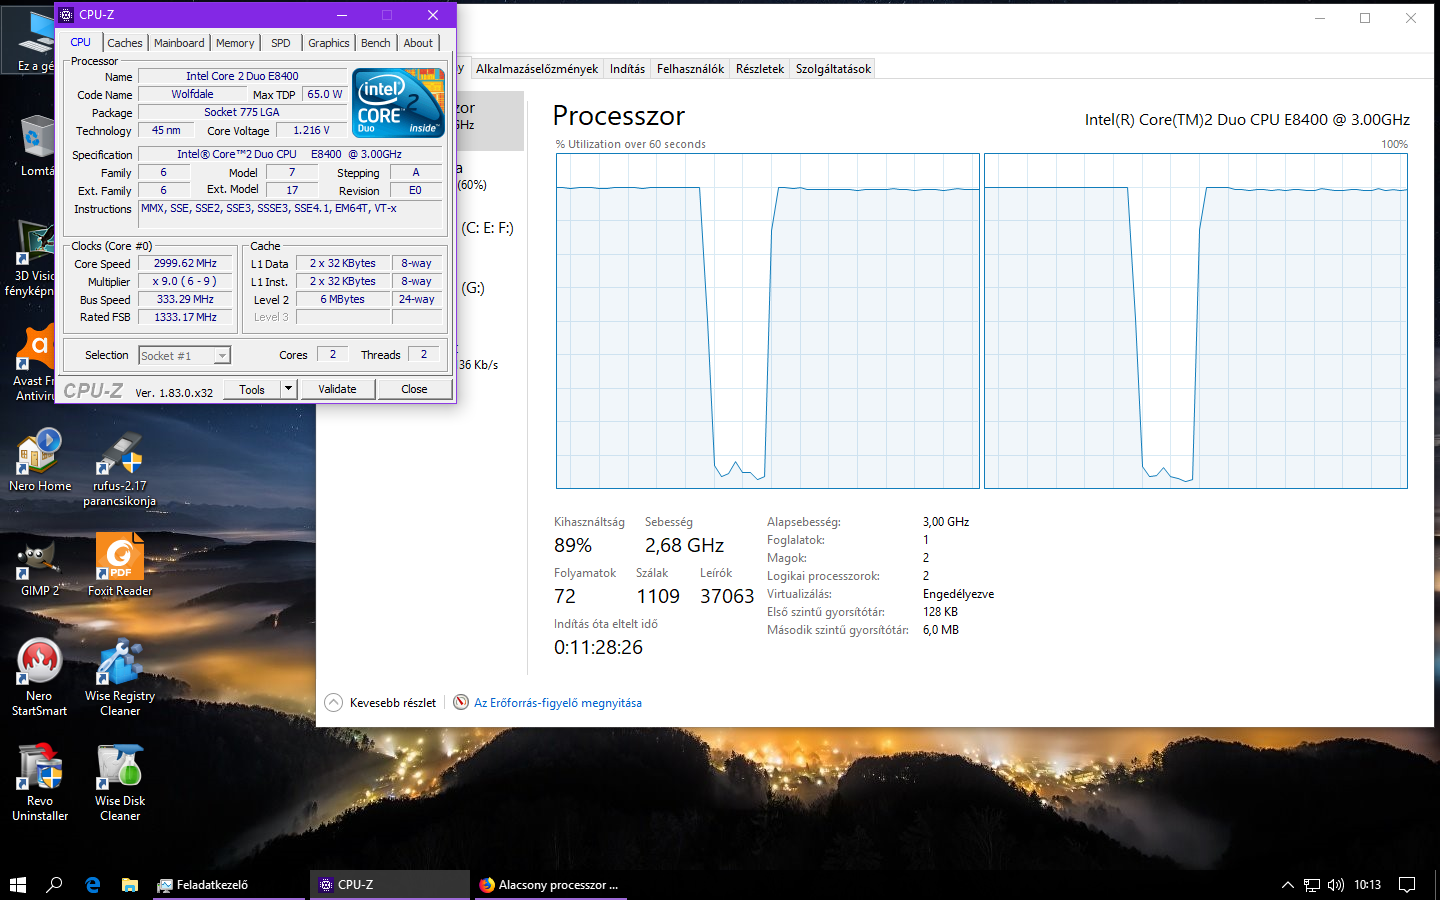Screen dimensions: 1440x900
Task: Open Alkalmazáselőzmények tab in Task Manager
Action: (x=537, y=69)
